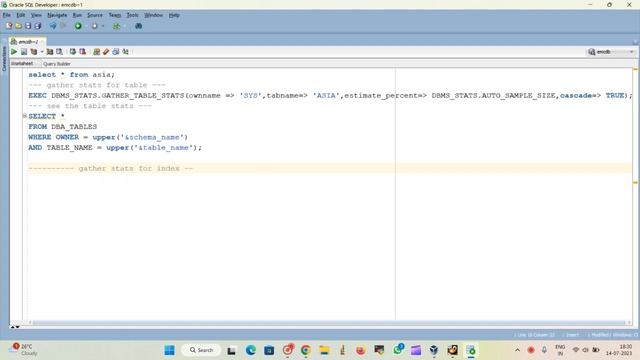
Task: Click the Open folder icon in main toolbar
Action: (x=19, y=26)
